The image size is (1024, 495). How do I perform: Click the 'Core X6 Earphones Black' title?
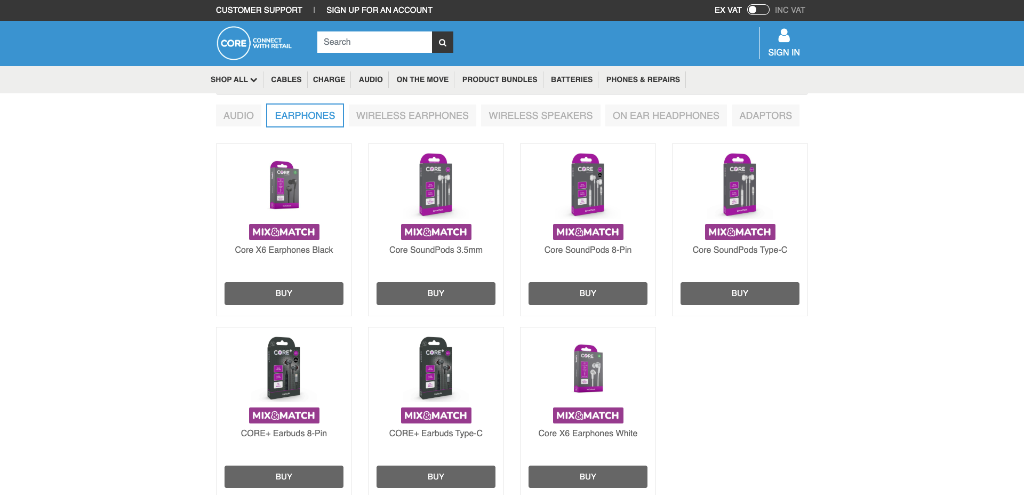click(x=284, y=250)
